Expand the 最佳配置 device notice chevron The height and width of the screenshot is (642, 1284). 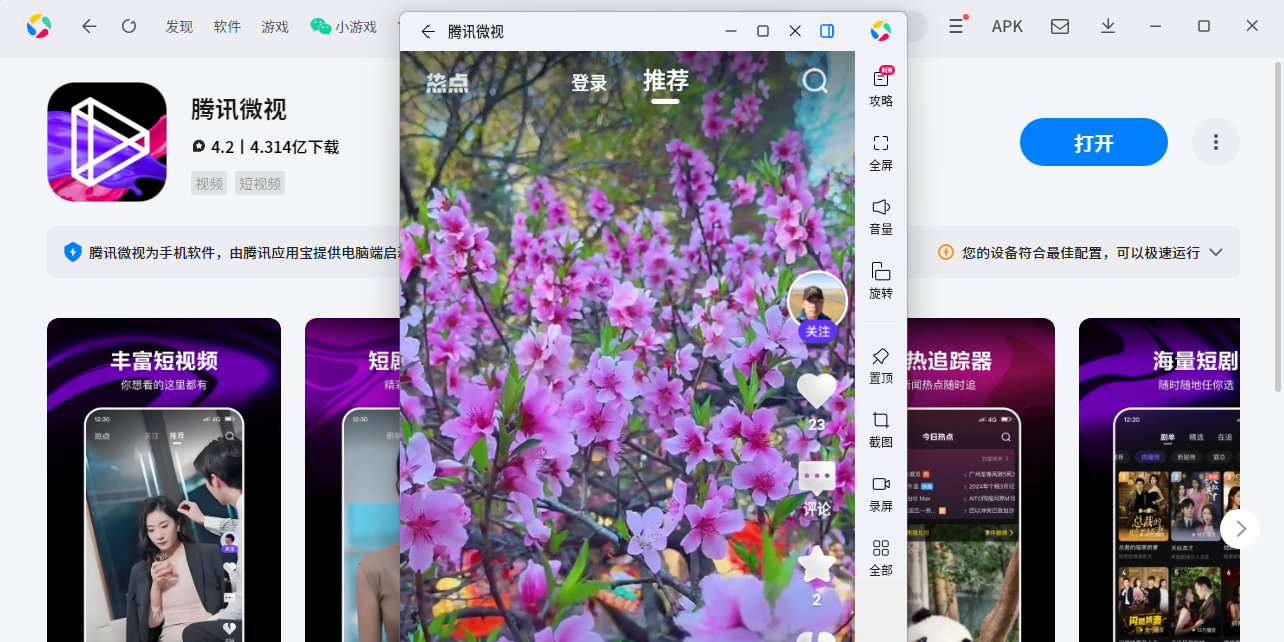point(1216,252)
